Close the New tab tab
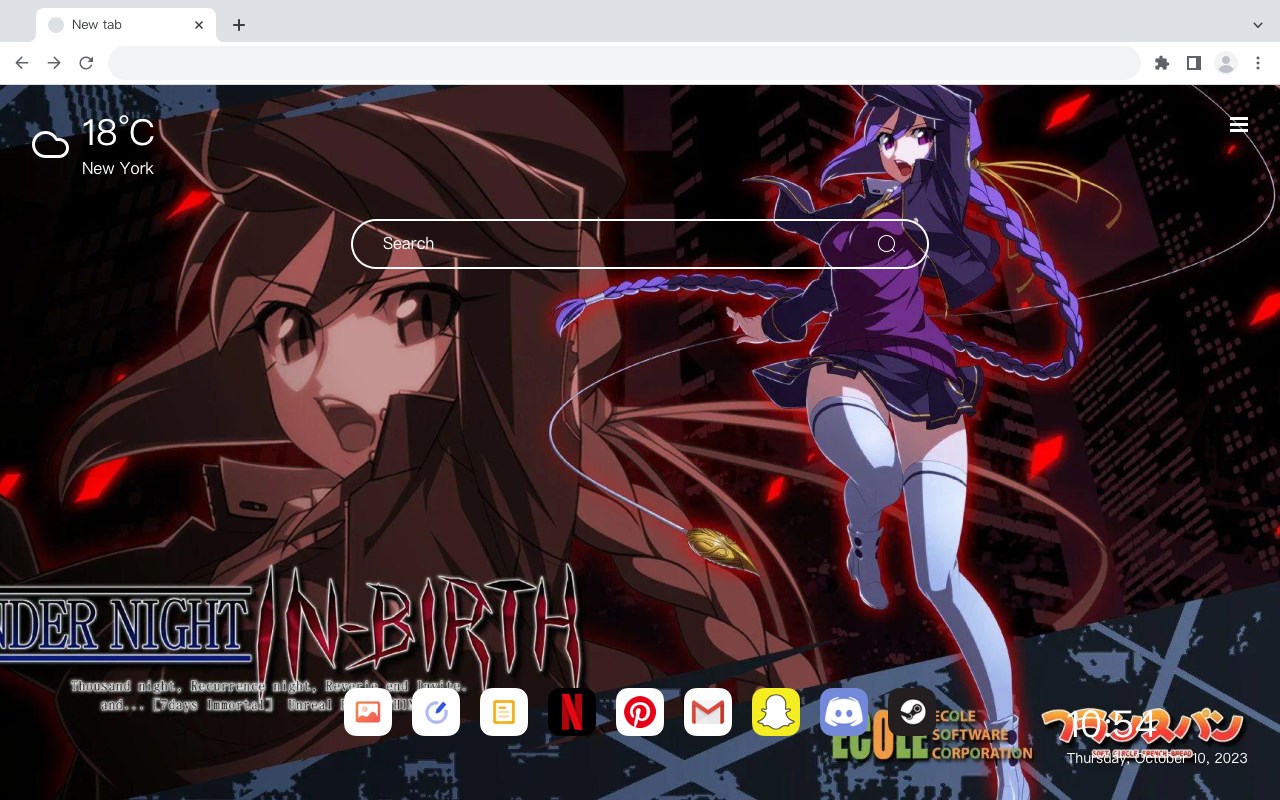The image size is (1280, 800). tap(200, 25)
